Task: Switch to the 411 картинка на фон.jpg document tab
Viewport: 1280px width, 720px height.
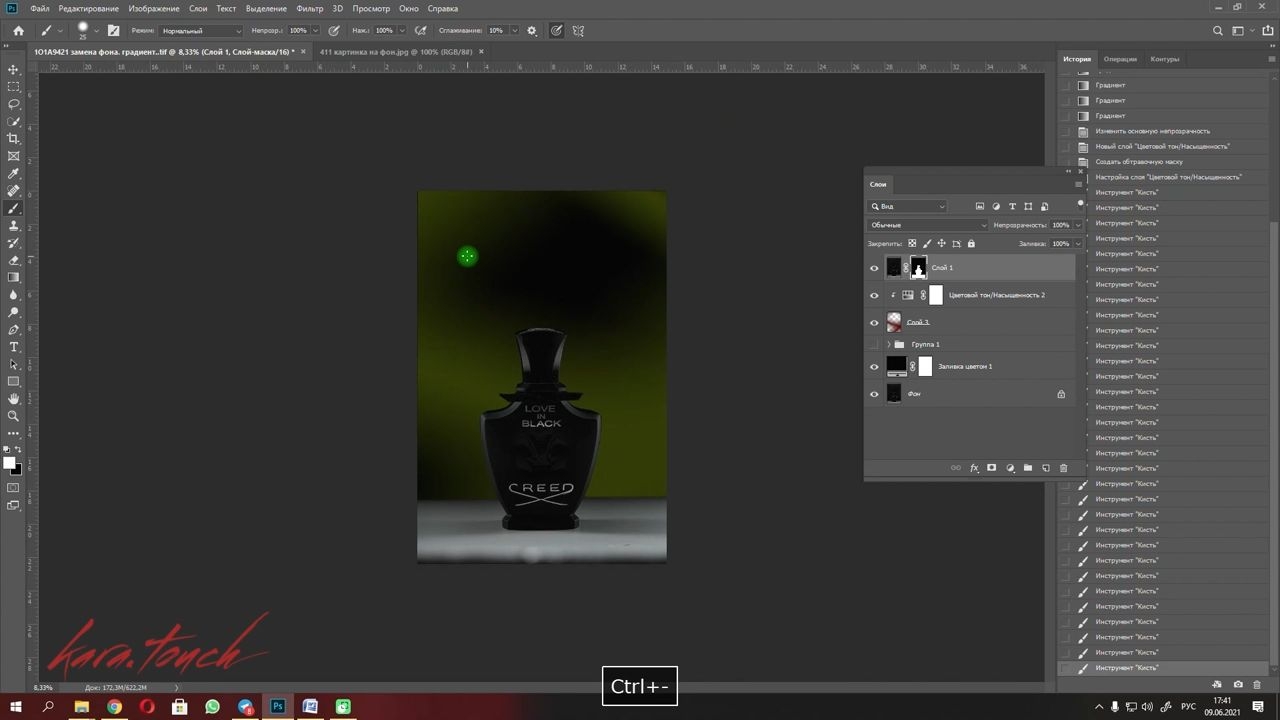Action: tap(396, 51)
